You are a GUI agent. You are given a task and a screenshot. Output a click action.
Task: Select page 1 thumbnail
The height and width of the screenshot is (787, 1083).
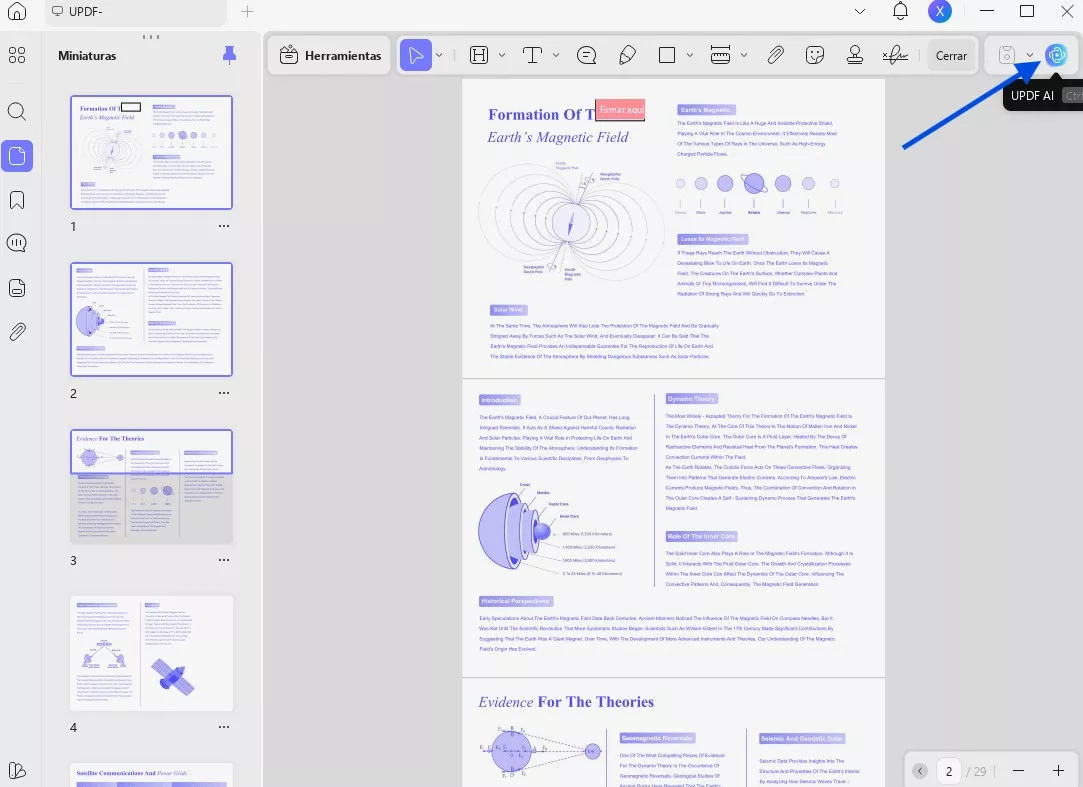click(151, 152)
